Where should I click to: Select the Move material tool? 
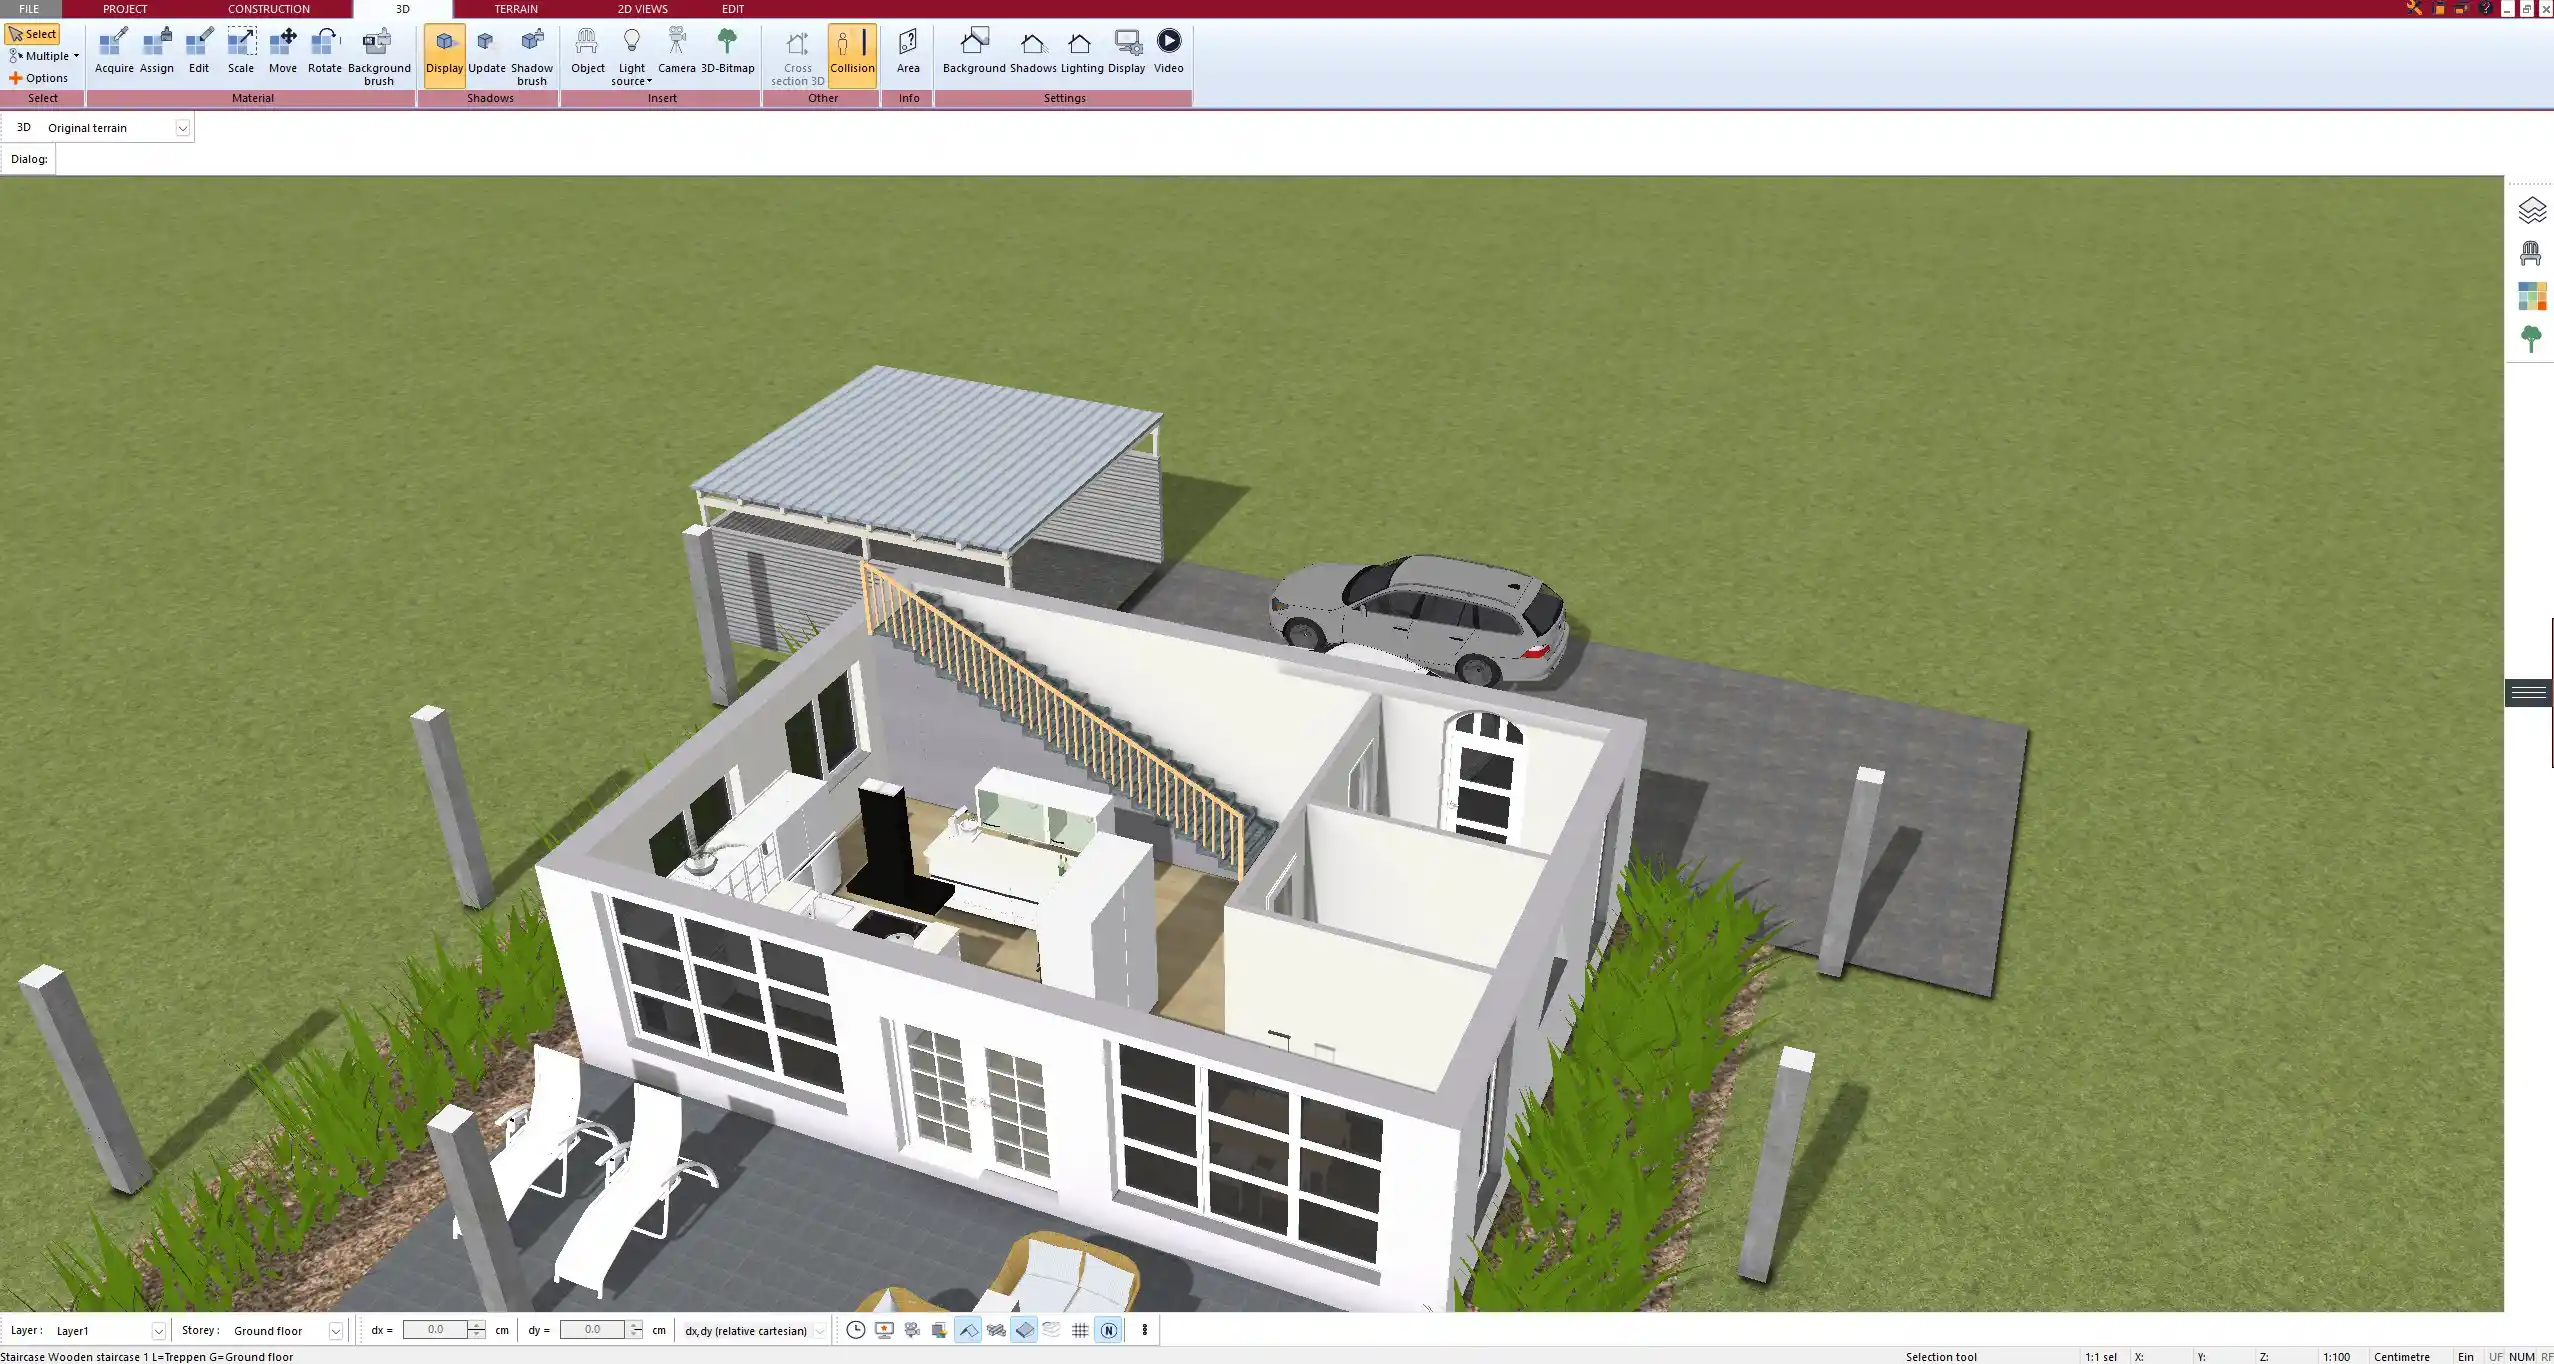[283, 51]
